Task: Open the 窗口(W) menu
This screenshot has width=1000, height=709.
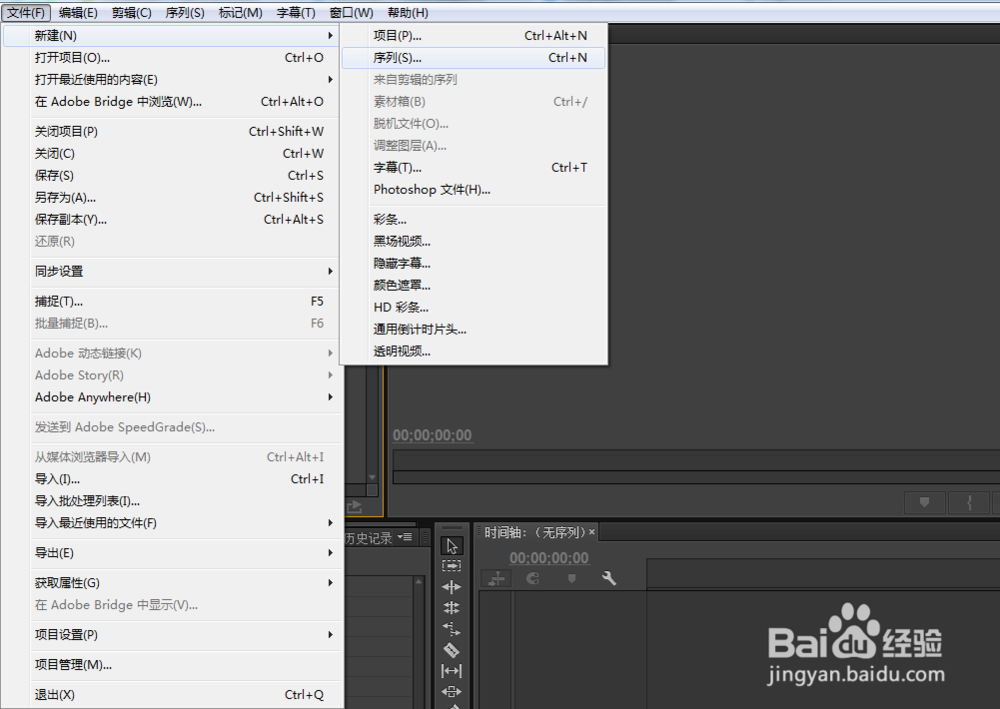Action: coord(351,13)
